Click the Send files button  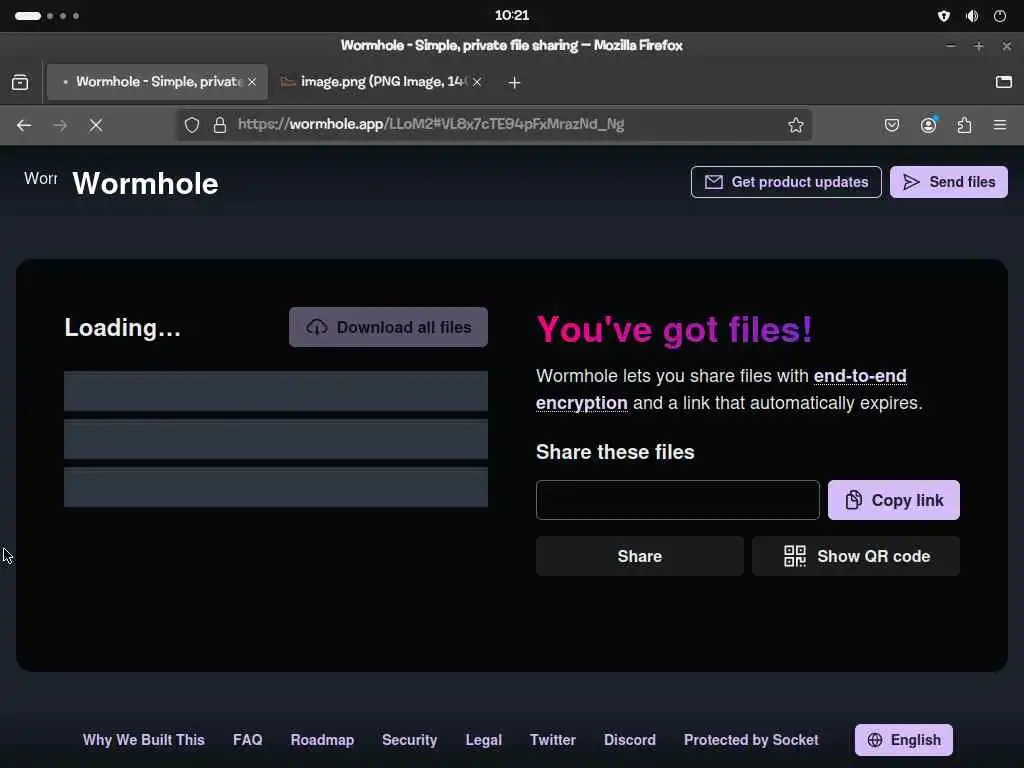[x=948, y=182]
